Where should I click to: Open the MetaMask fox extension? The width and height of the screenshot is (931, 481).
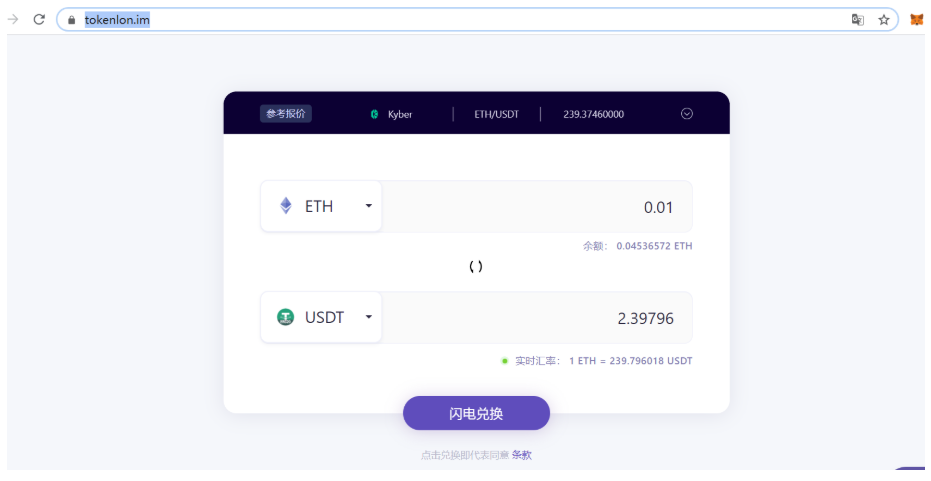coord(917,20)
